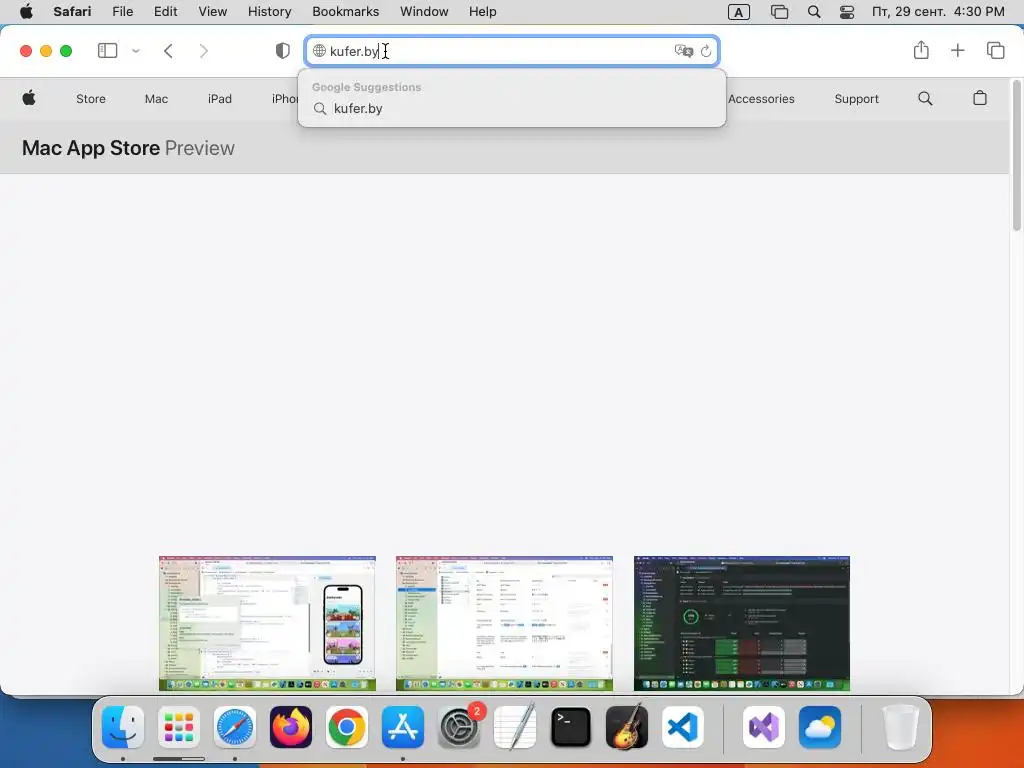This screenshot has width=1024, height=768.
Task: Open Visual Studio Code from the Dock
Action: click(x=683, y=727)
